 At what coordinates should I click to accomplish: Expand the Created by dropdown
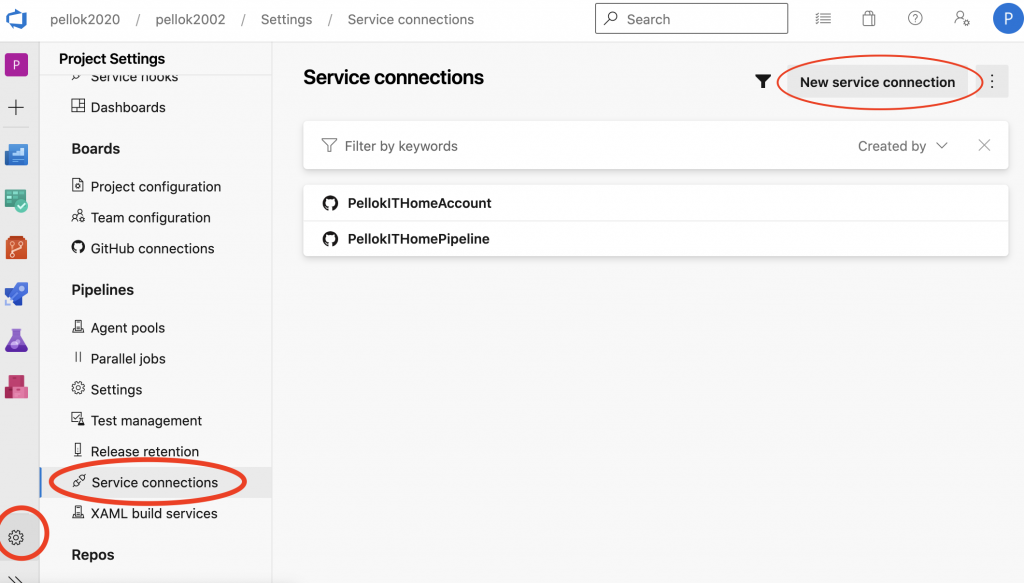coord(902,146)
